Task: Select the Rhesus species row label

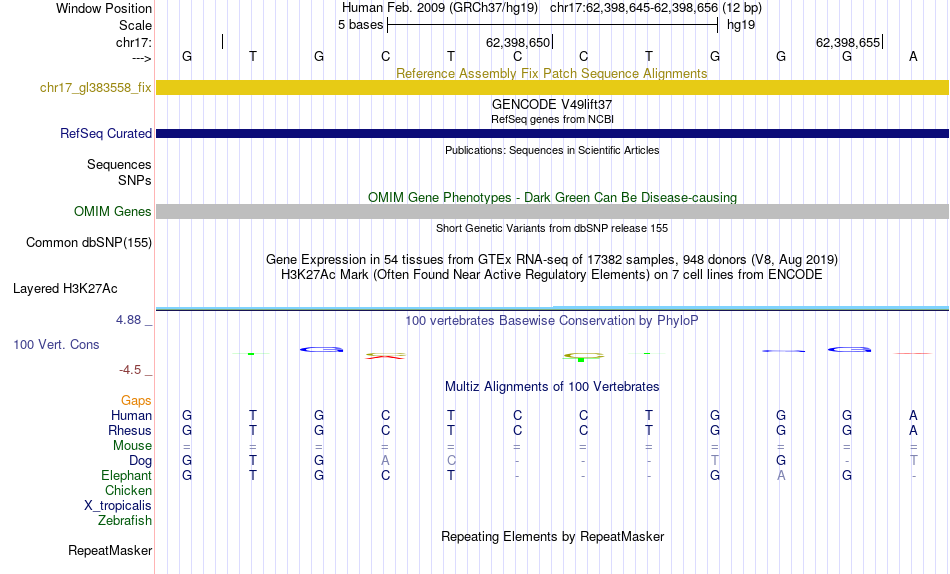Action: click(x=130, y=430)
